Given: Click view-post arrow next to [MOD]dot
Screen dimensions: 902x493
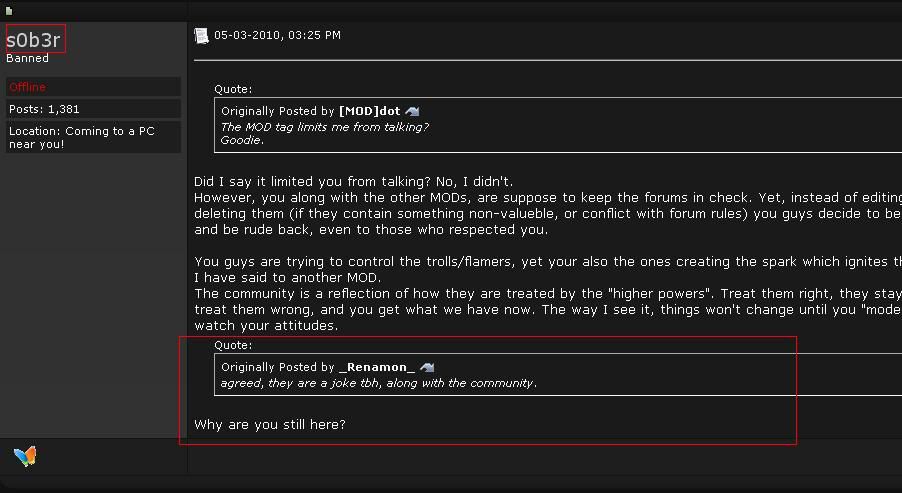Looking at the screenshot, I should point(412,111).
